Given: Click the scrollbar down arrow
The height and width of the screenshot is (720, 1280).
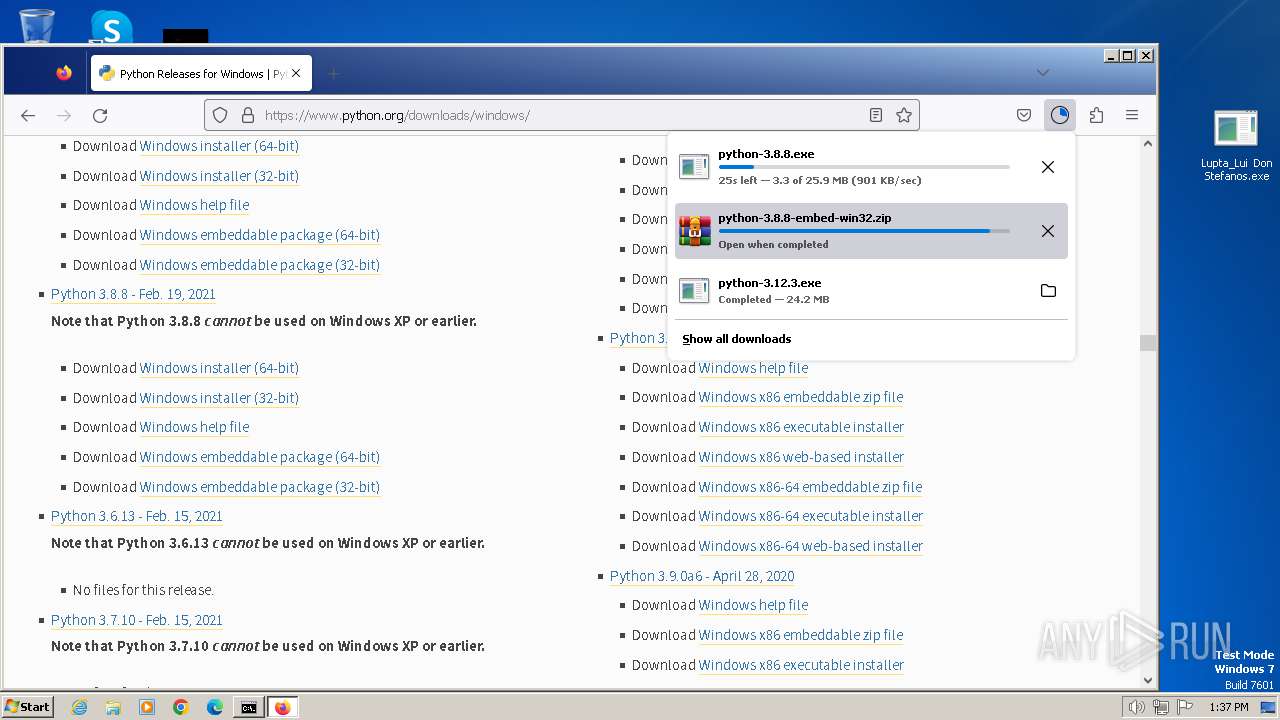Looking at the screenshot, I should click(x=1148, y=680).
